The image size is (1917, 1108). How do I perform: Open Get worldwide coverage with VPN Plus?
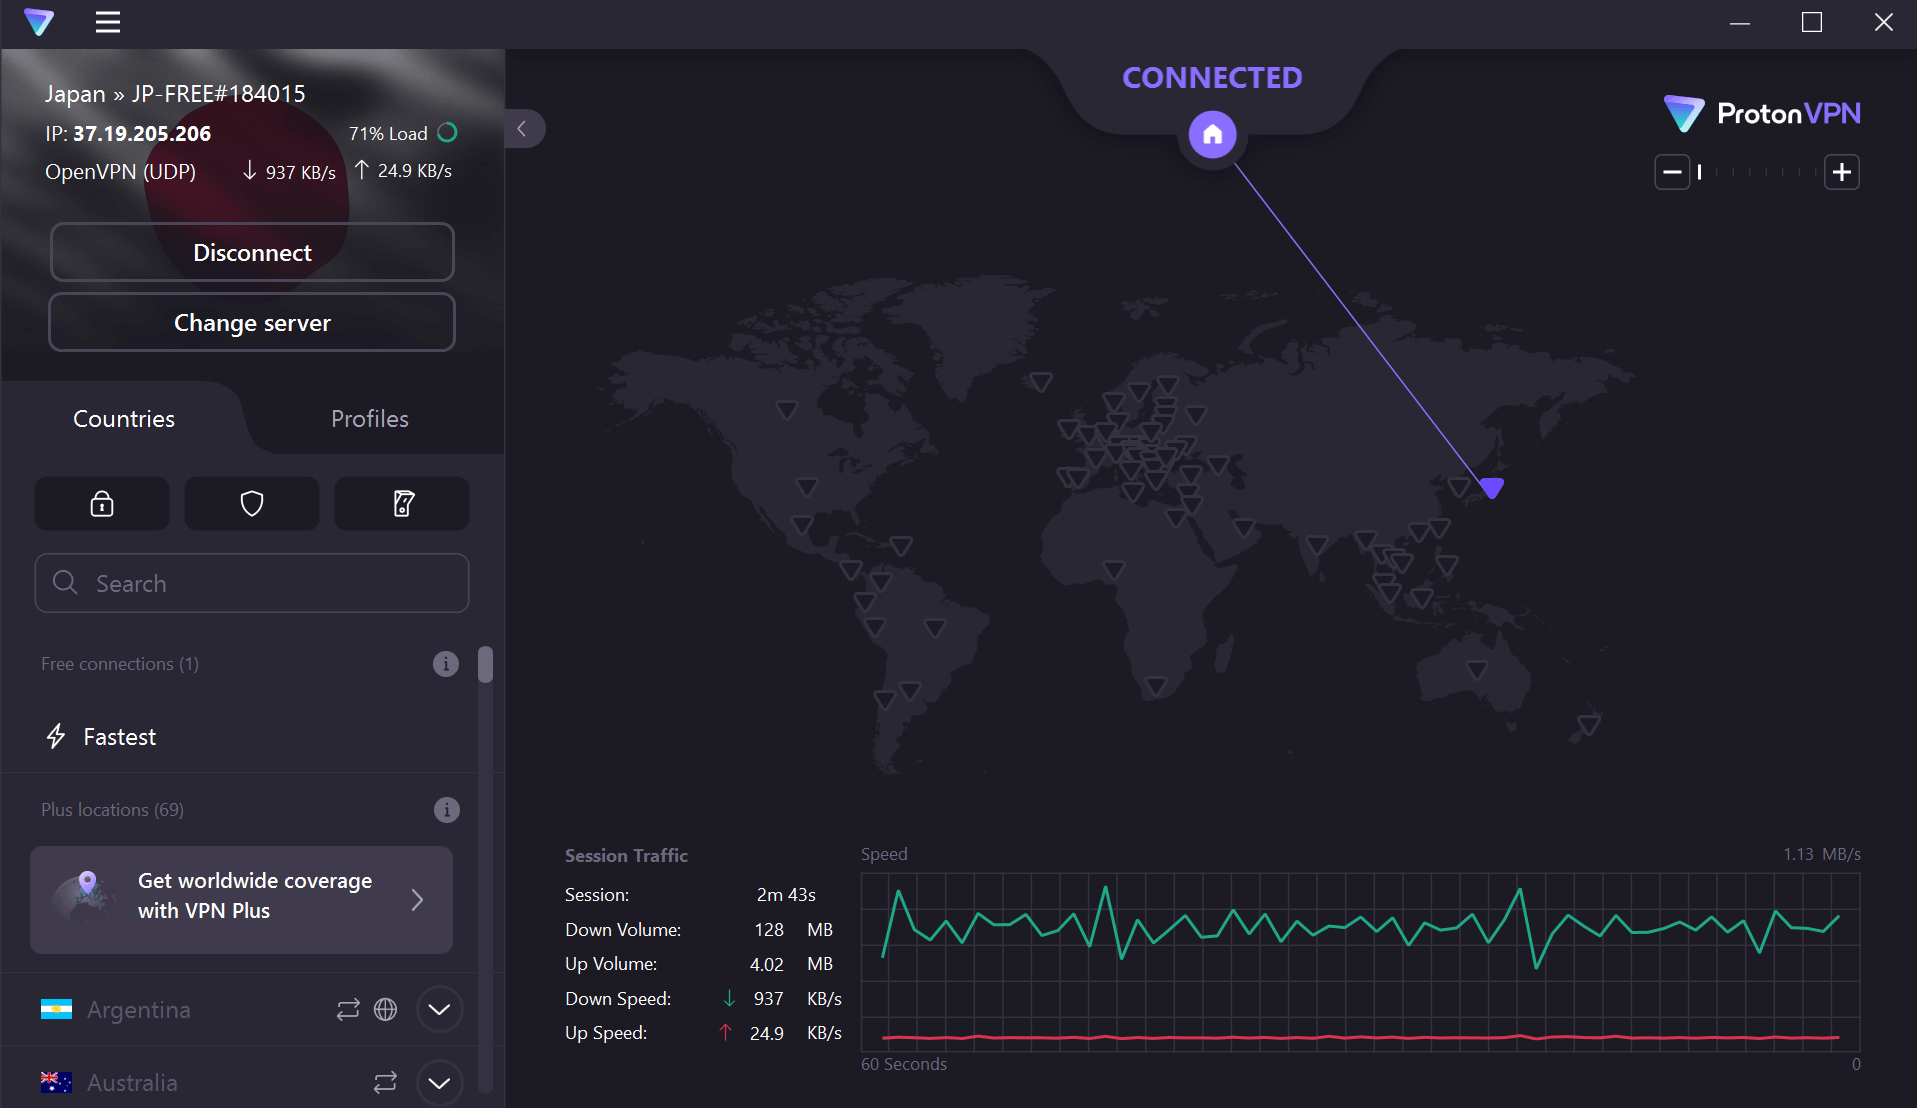(x=241, y=900)
